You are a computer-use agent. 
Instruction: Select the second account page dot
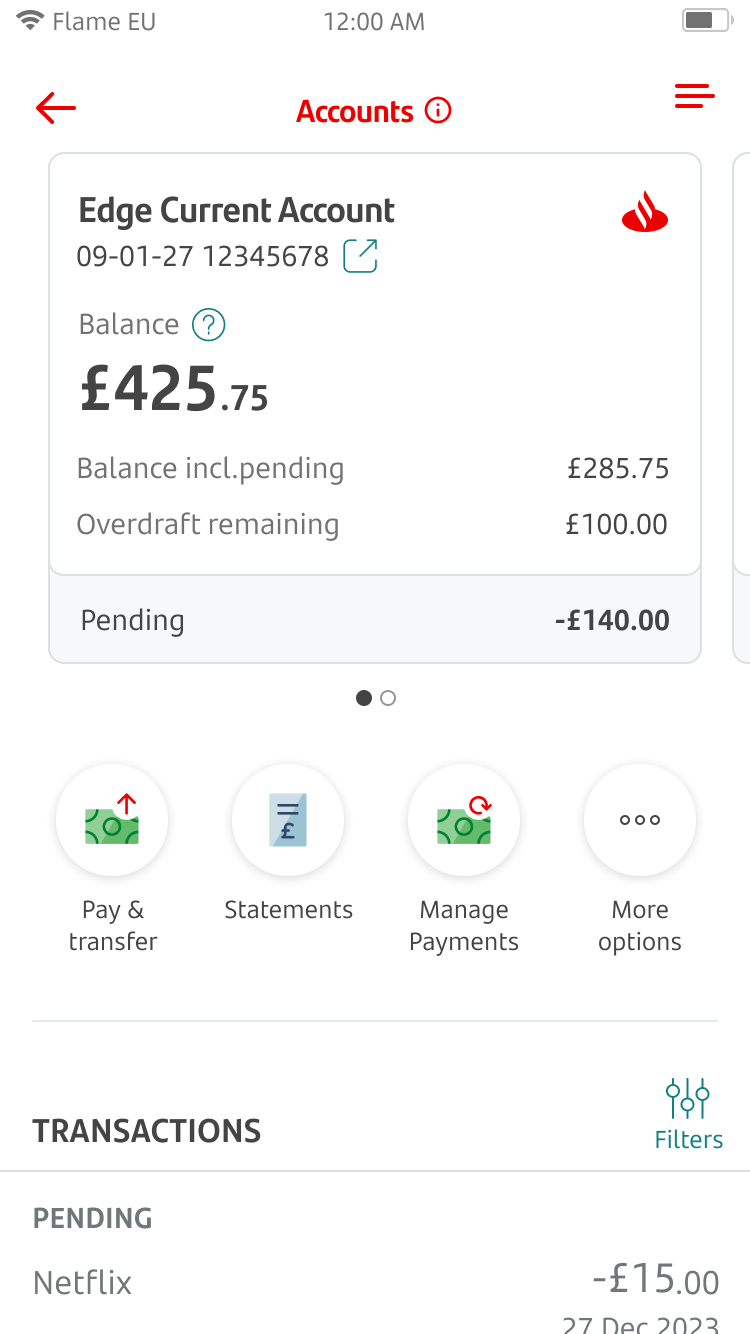click(x=389, y=698)
